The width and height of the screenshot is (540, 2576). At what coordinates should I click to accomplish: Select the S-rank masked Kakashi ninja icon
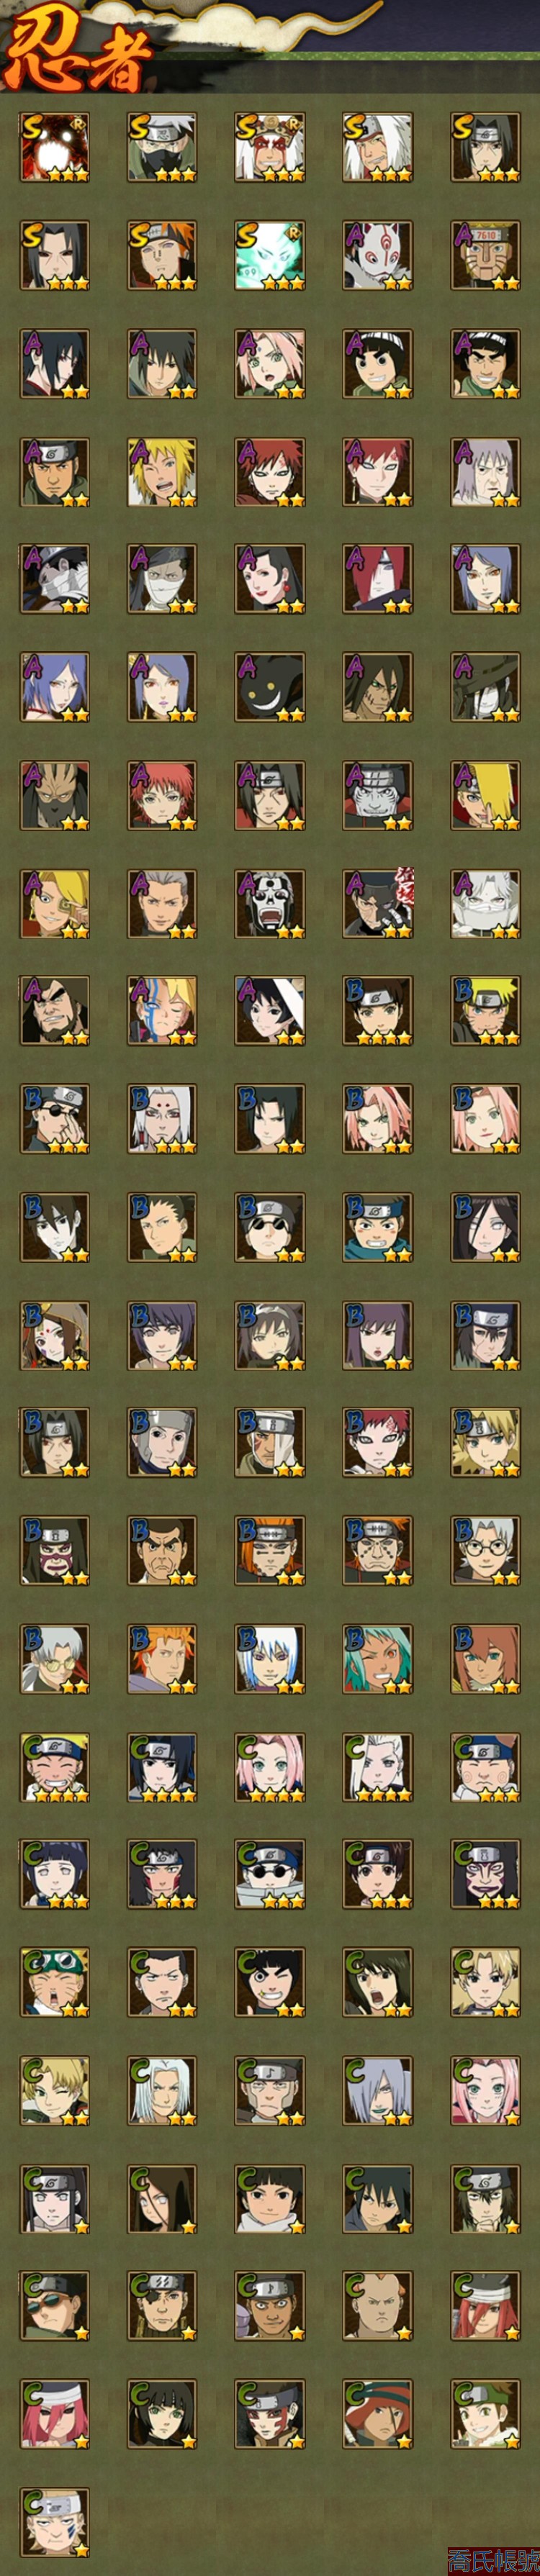point(162,147)
